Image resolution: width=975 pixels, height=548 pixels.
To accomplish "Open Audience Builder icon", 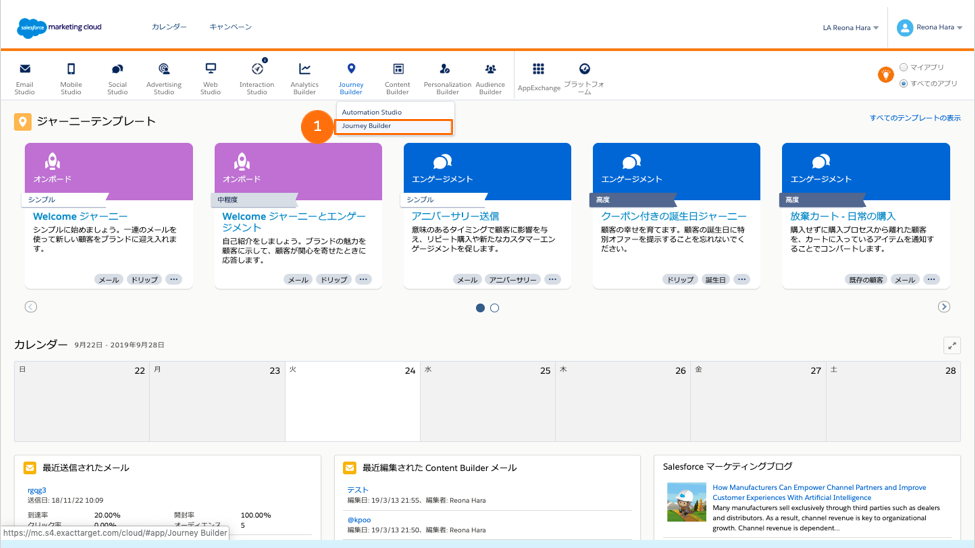I will click(491, 68).
